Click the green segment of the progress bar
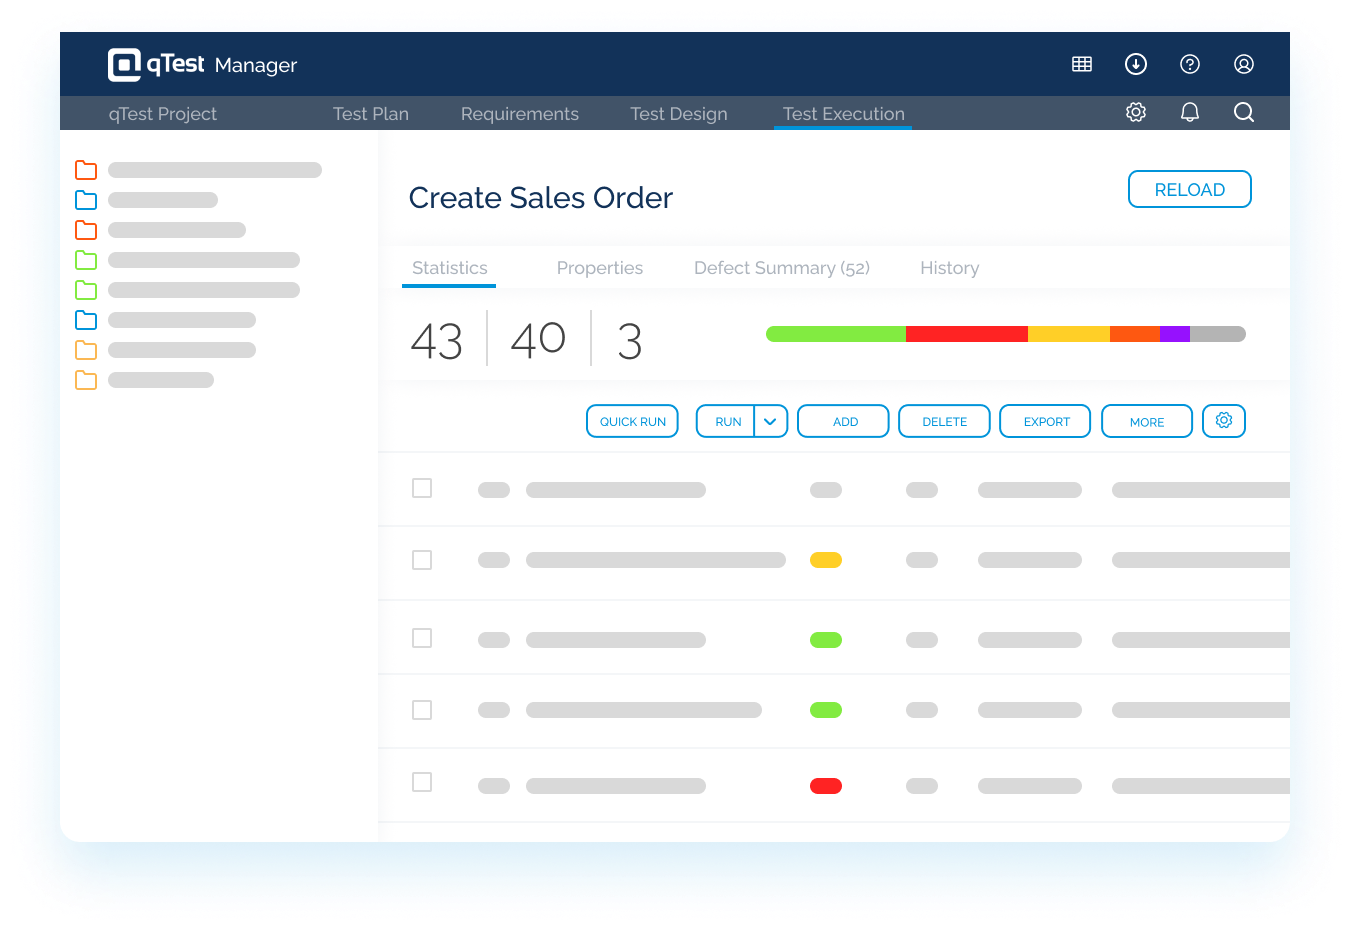Screen dimensions: 1350x930 tap(835, 333)
